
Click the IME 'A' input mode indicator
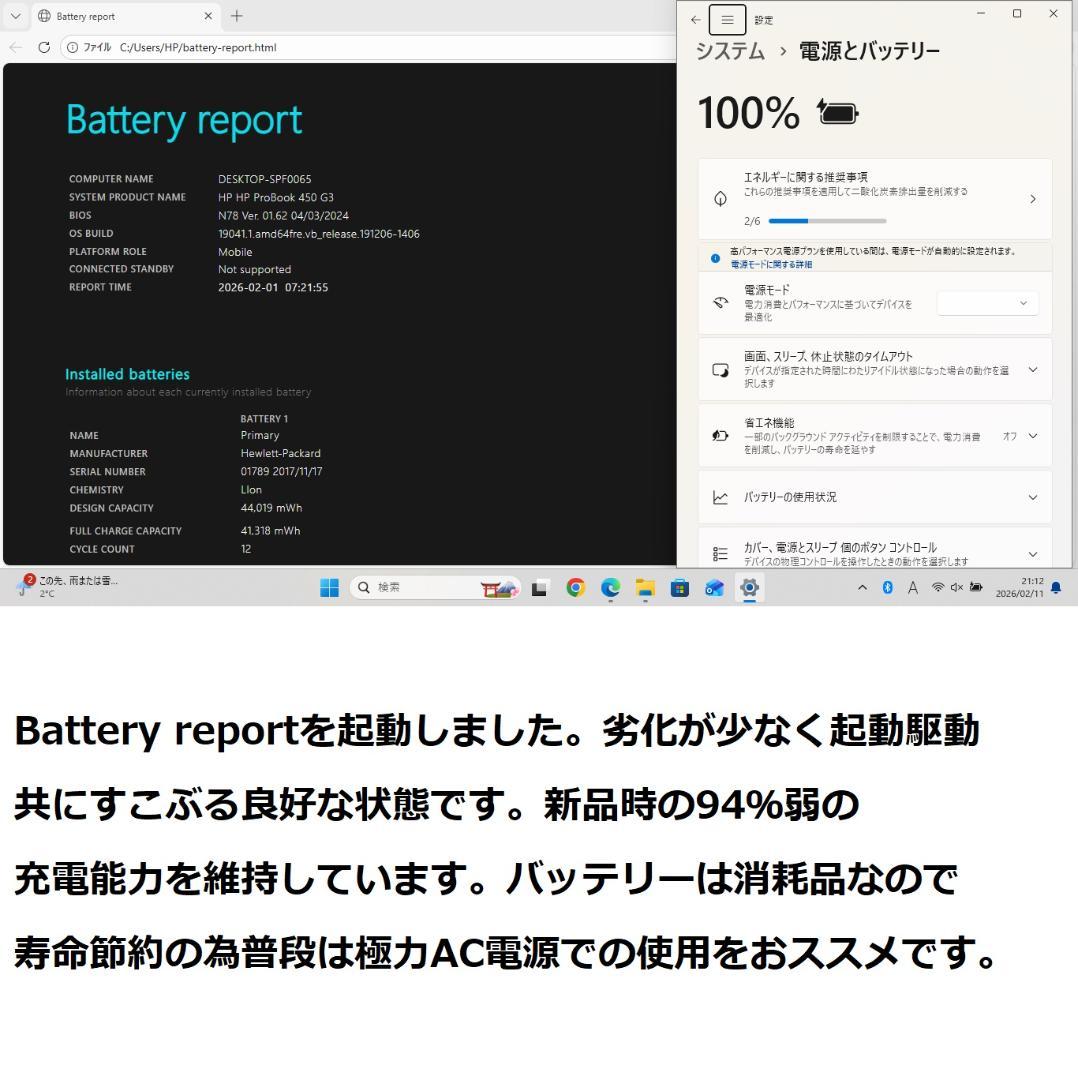coord(911,588)
